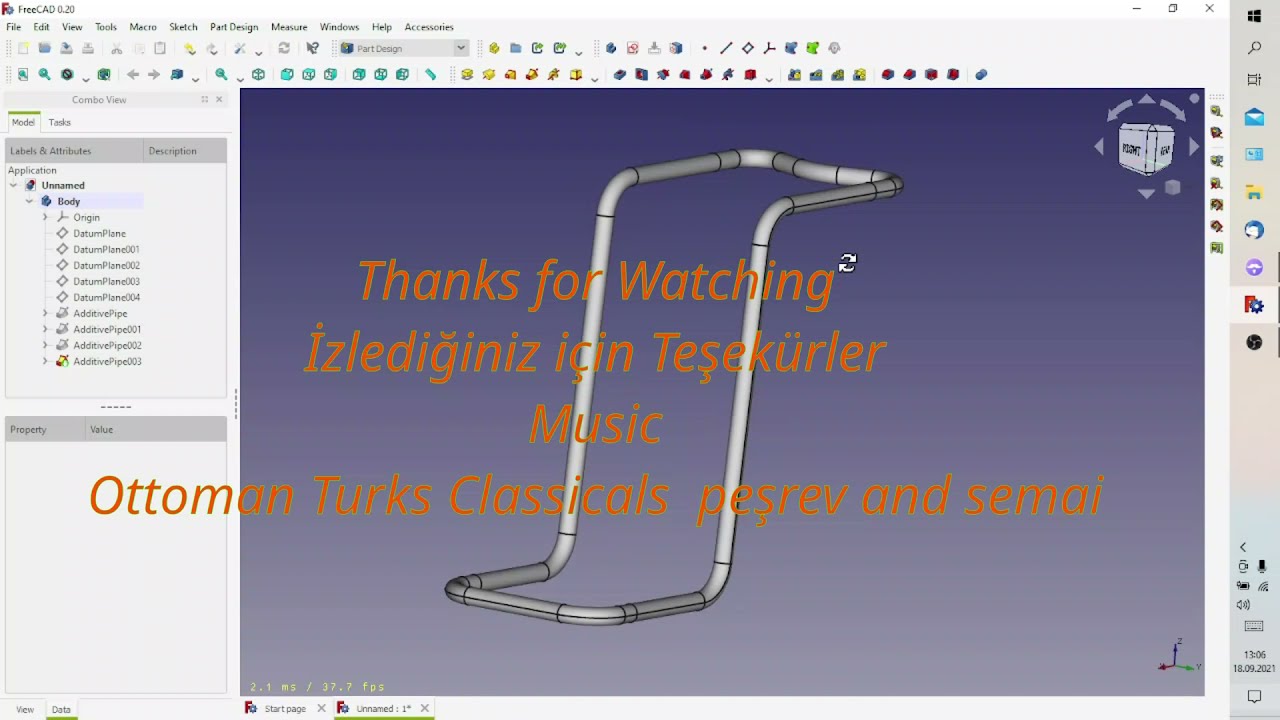Expand the AdditivePipe001 node
The width and height of the screenshot is (1280, 720).
(45, 329)
